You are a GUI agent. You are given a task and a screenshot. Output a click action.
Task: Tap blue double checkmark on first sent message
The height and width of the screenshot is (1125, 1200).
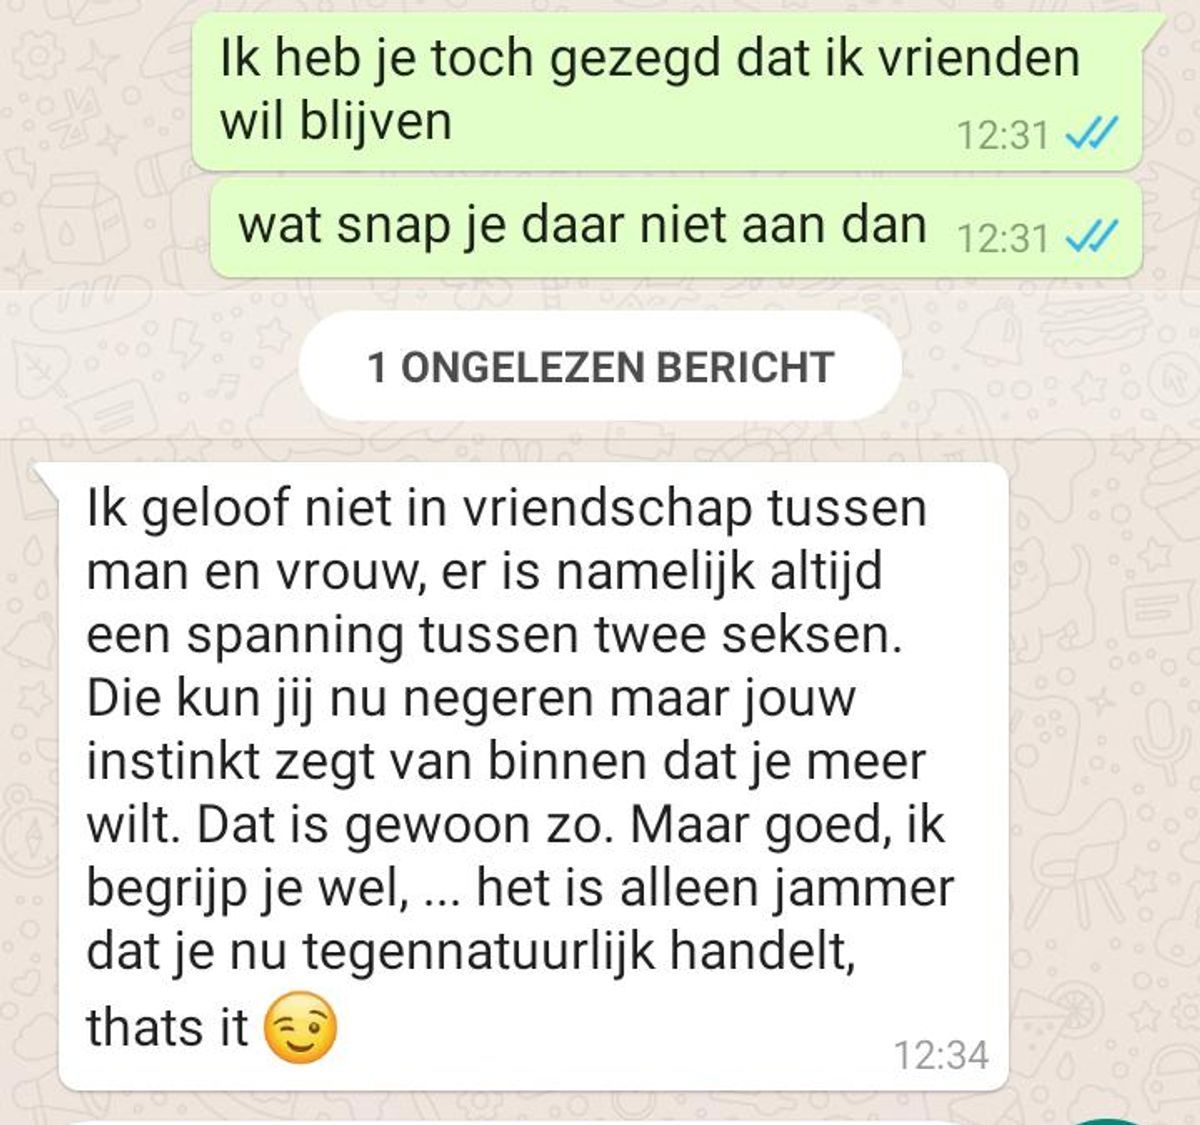[1092, 132]
